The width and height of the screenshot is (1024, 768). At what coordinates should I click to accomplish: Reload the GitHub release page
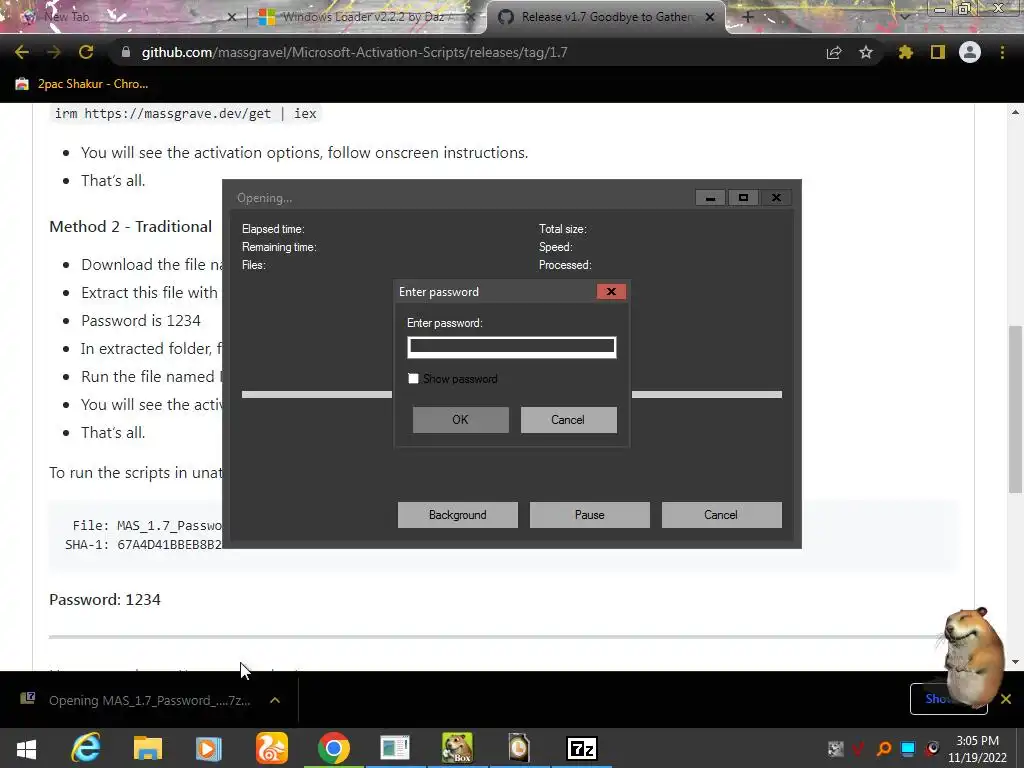click(x=86, y=52)
